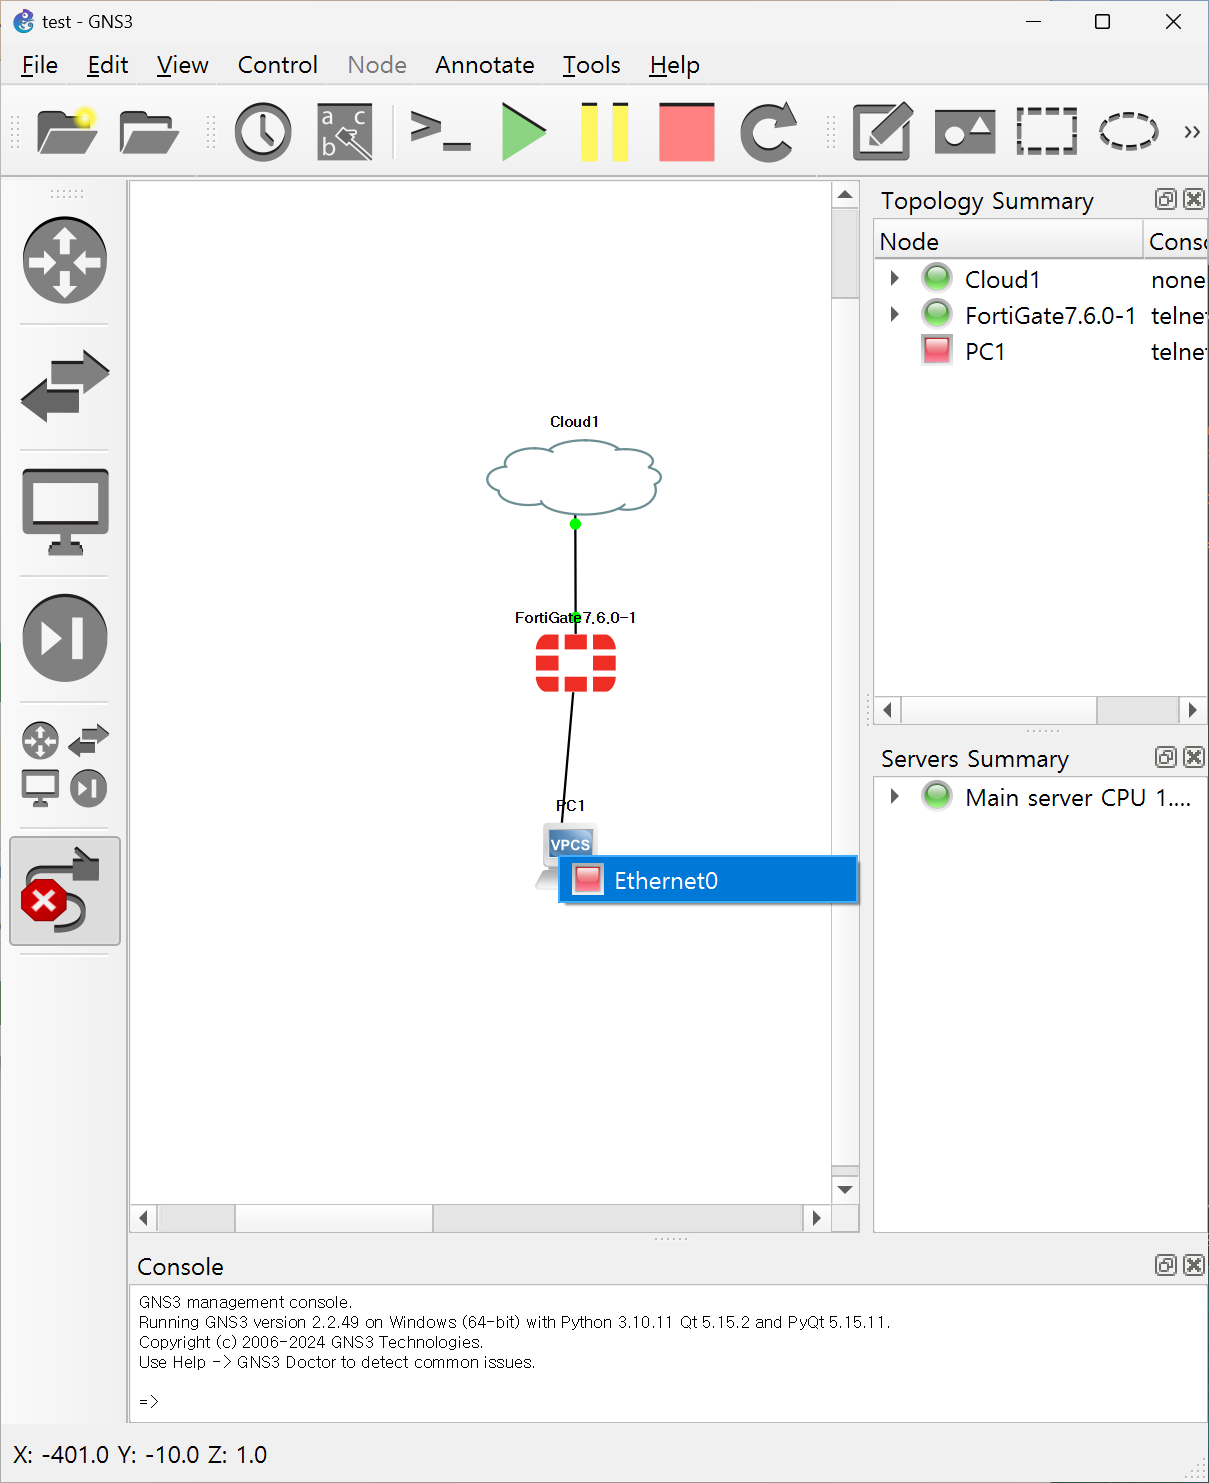Close the Console panel
Viewport: 1209px width, 1483px height.
pos(1193,1265)
